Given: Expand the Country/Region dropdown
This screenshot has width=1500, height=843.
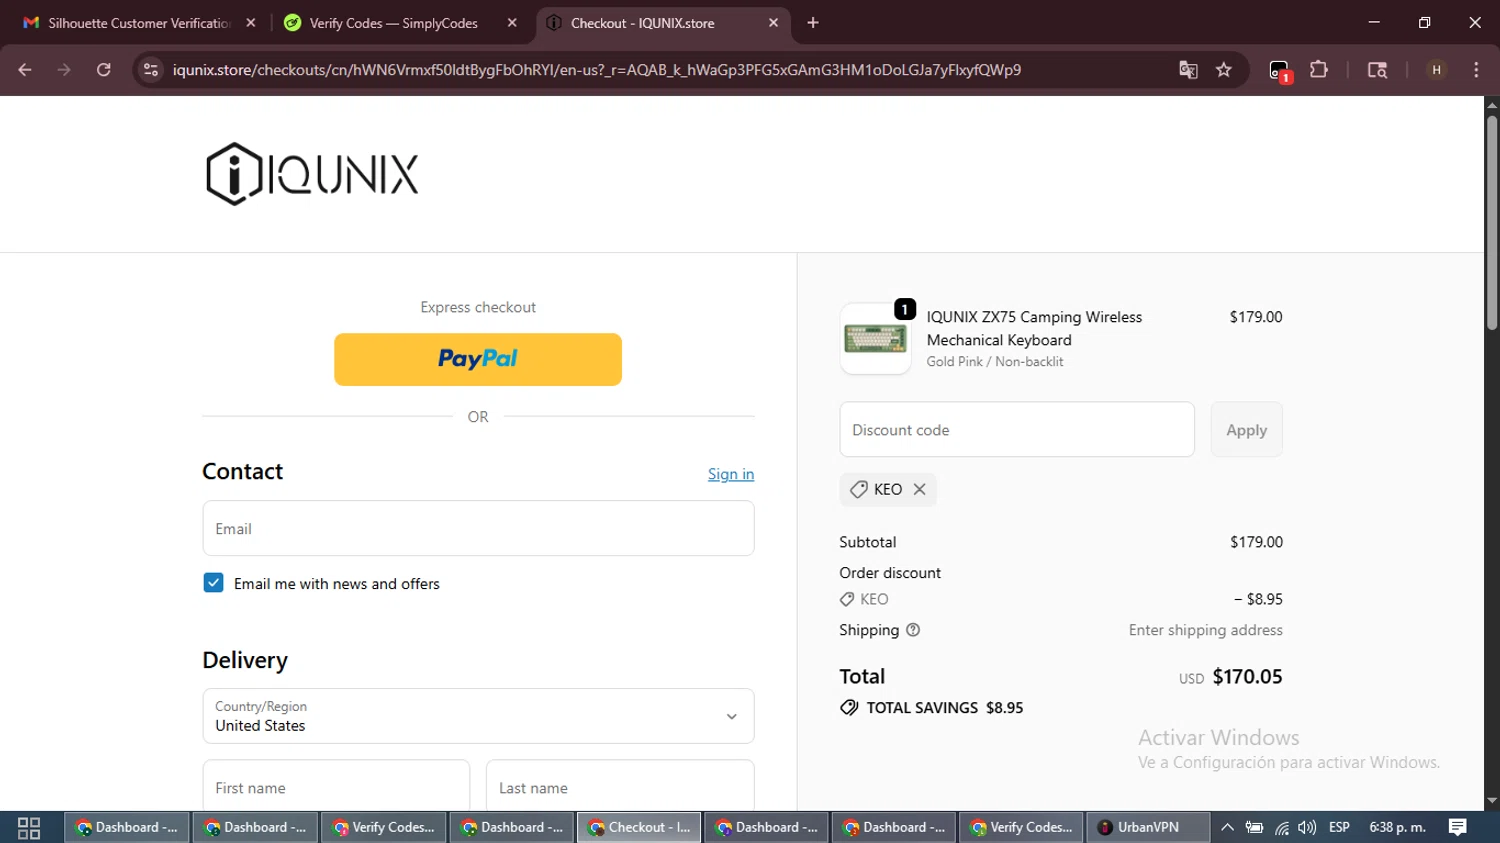Looking at the screenshot, I should [x=478, y=716].
